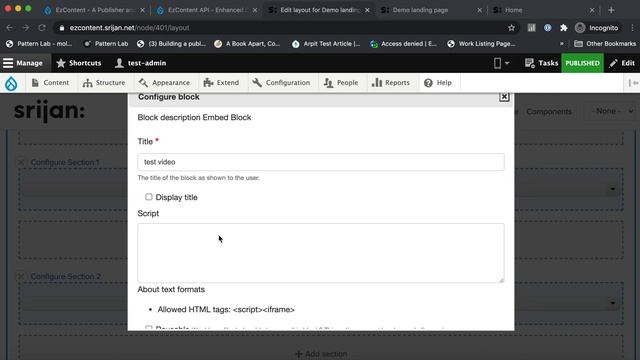Open the Appearance admin menu
Viewport: 640px width, 360px height.
click(164, 82)
